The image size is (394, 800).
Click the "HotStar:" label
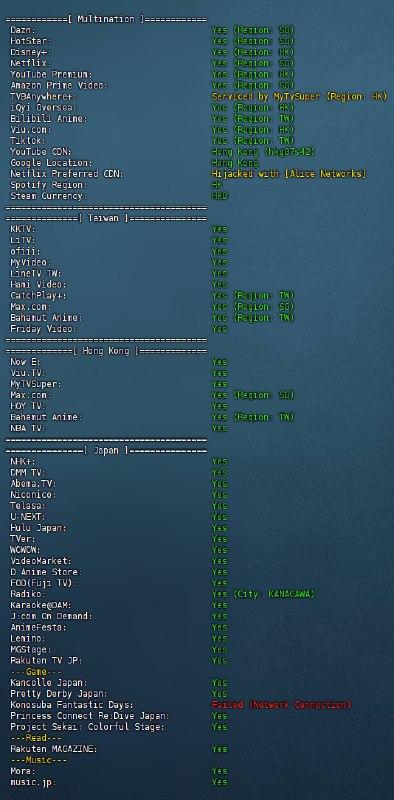pos(31,41)
